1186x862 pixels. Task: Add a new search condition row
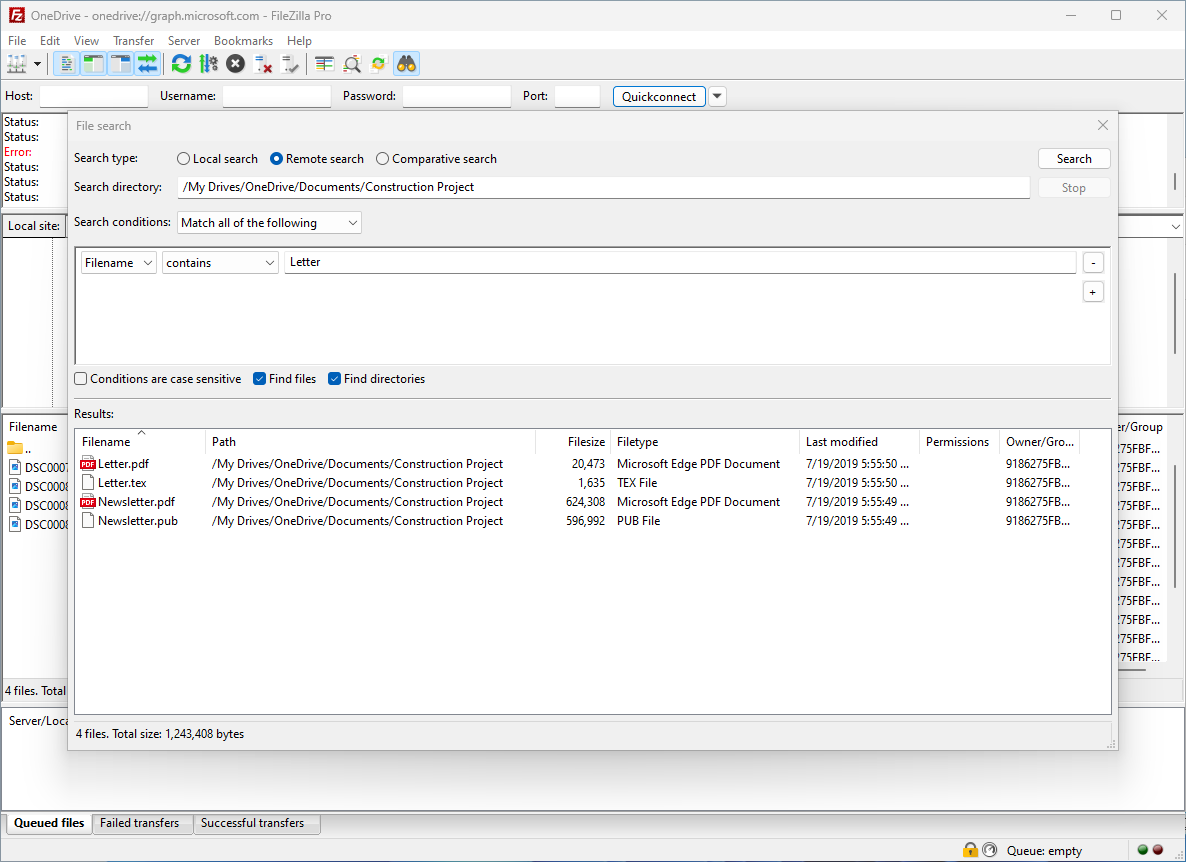pos(1093,291)
